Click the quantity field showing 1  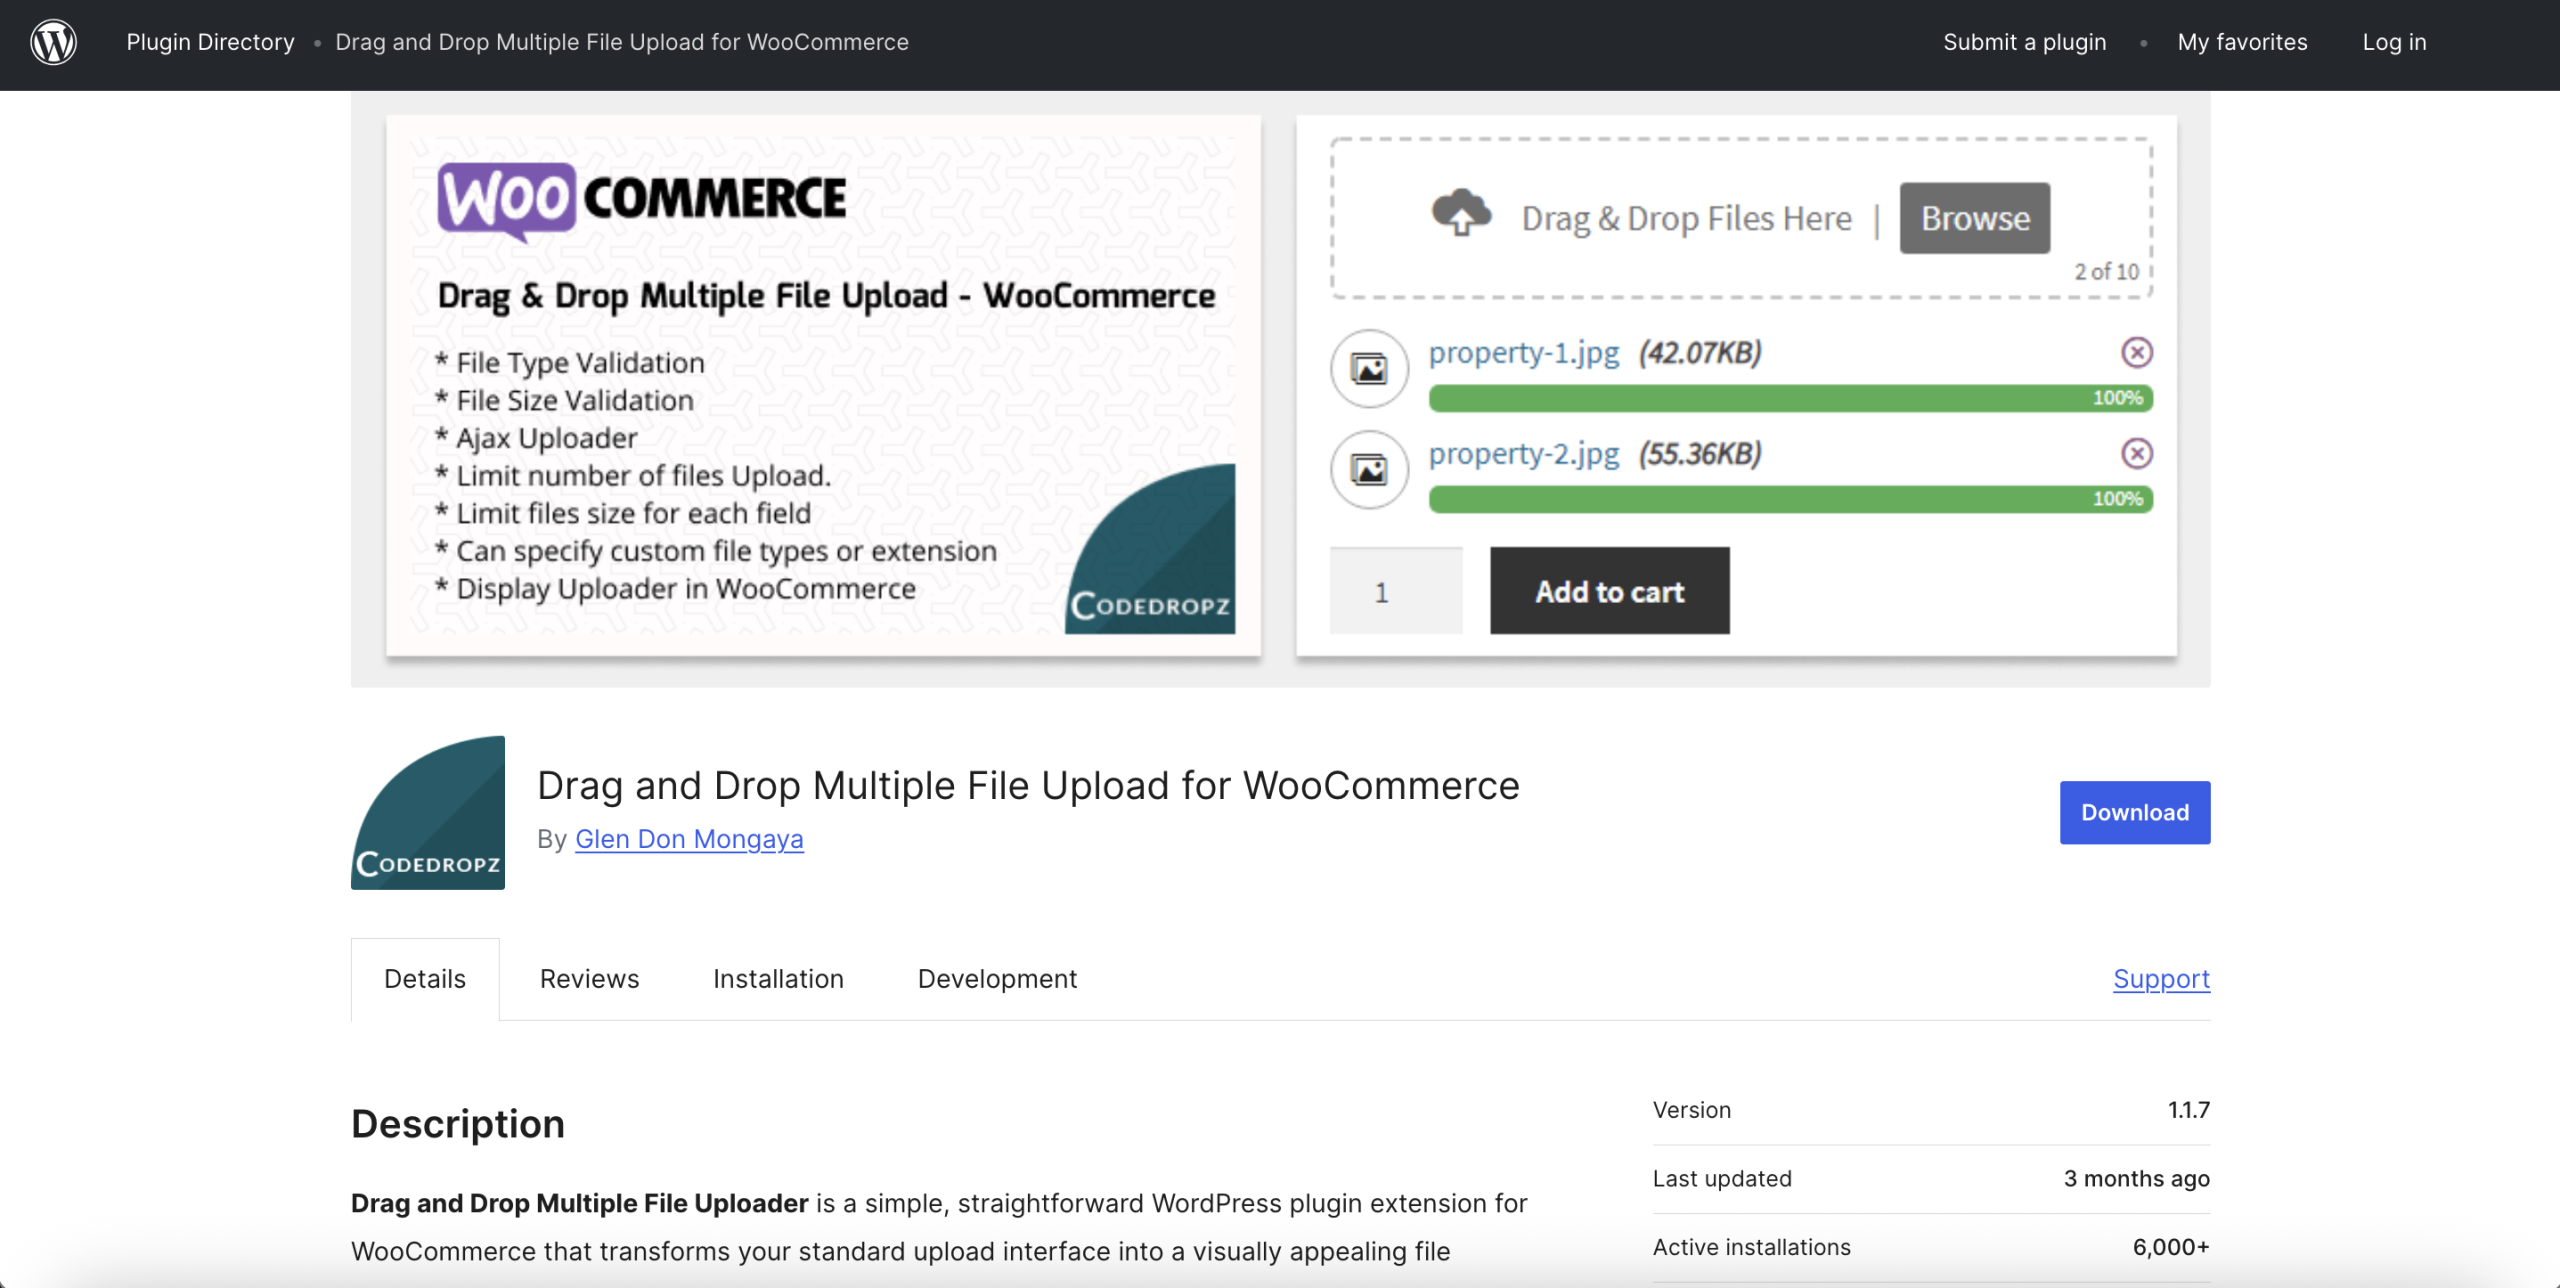[1396, 591]
